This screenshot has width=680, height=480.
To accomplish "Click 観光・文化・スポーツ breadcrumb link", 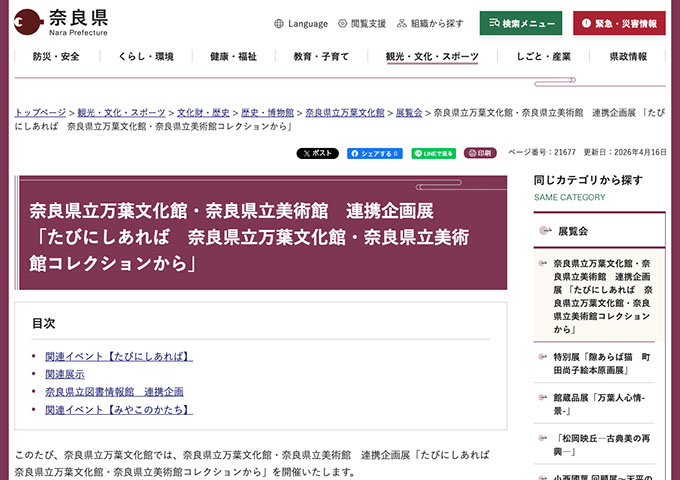I will 121,113.
